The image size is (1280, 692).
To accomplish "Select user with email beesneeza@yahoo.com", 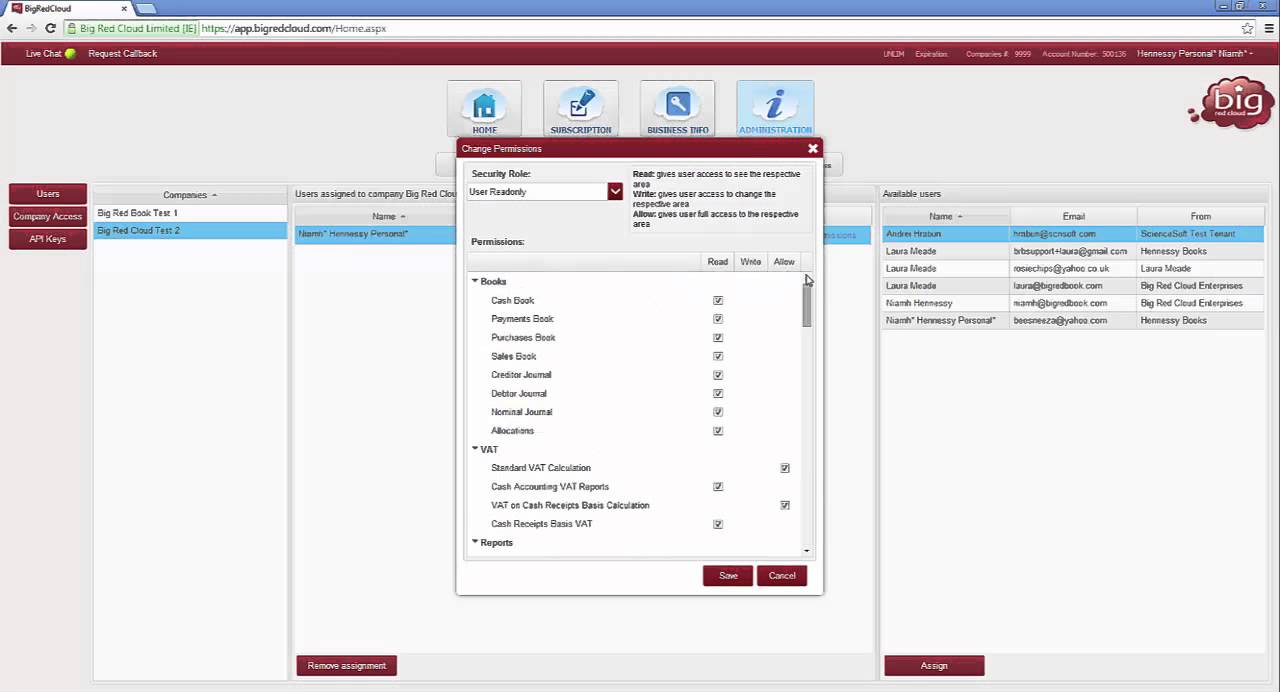I will 1073,320.
